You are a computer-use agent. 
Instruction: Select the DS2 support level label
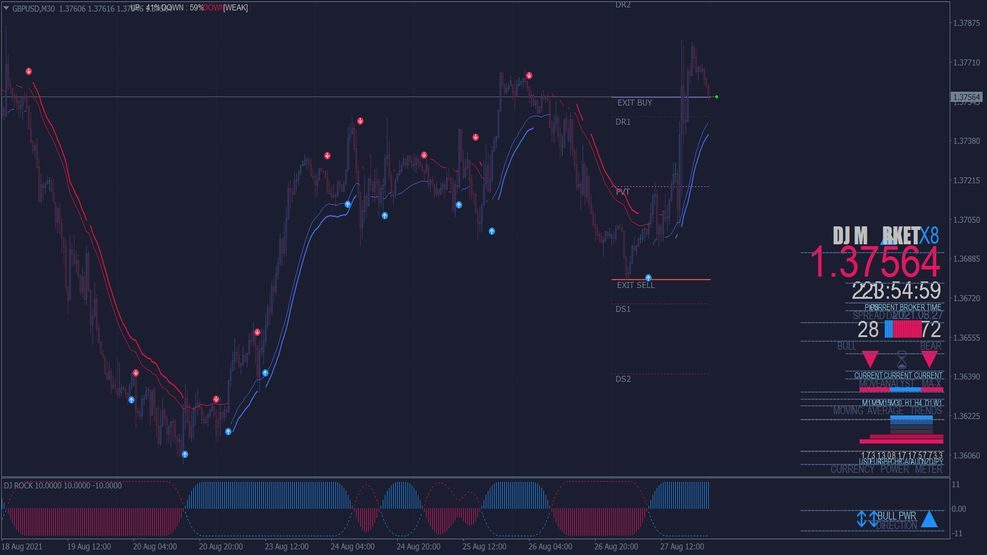[623, 379]
